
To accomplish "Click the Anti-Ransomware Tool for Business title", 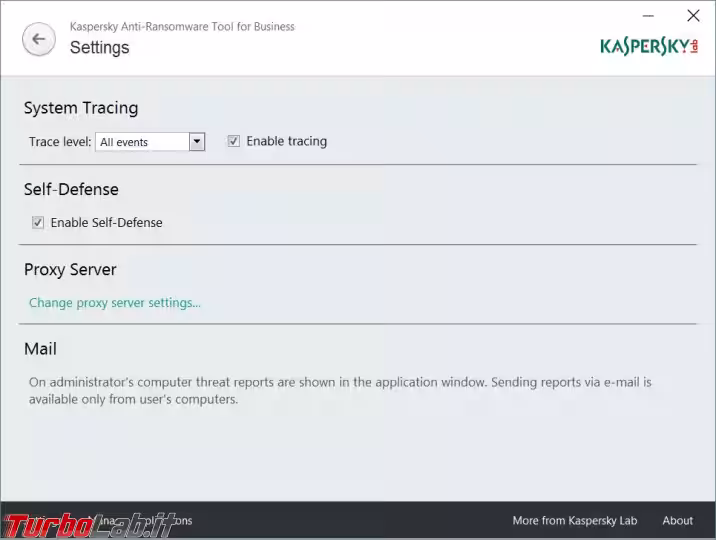I will (182, 26).
